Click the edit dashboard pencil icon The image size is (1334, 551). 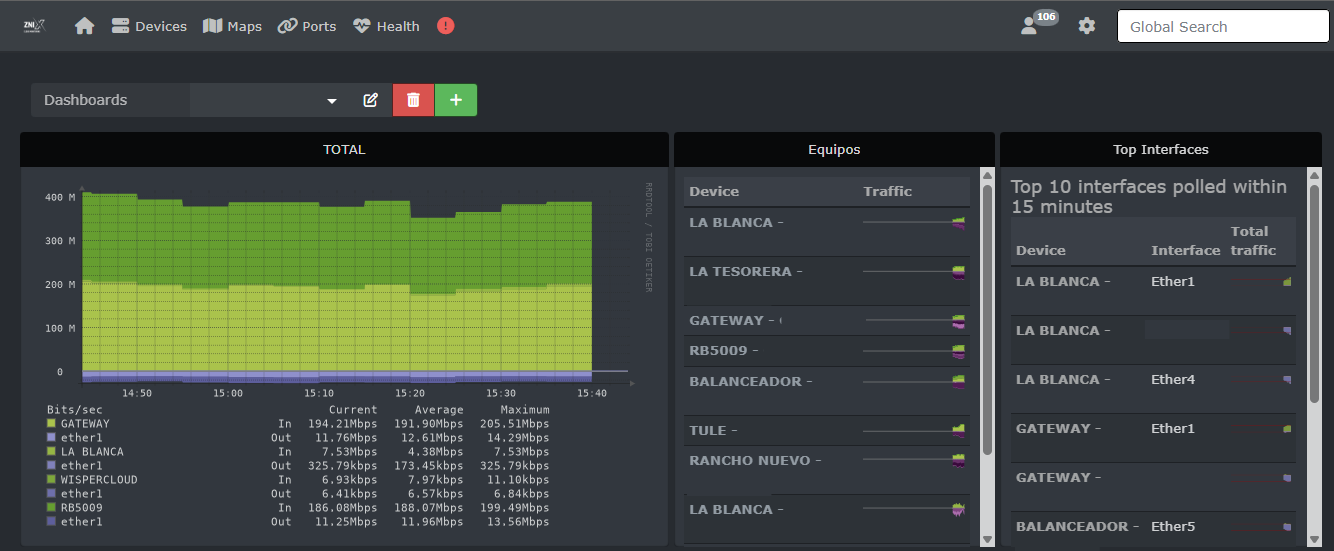[371, 100]
